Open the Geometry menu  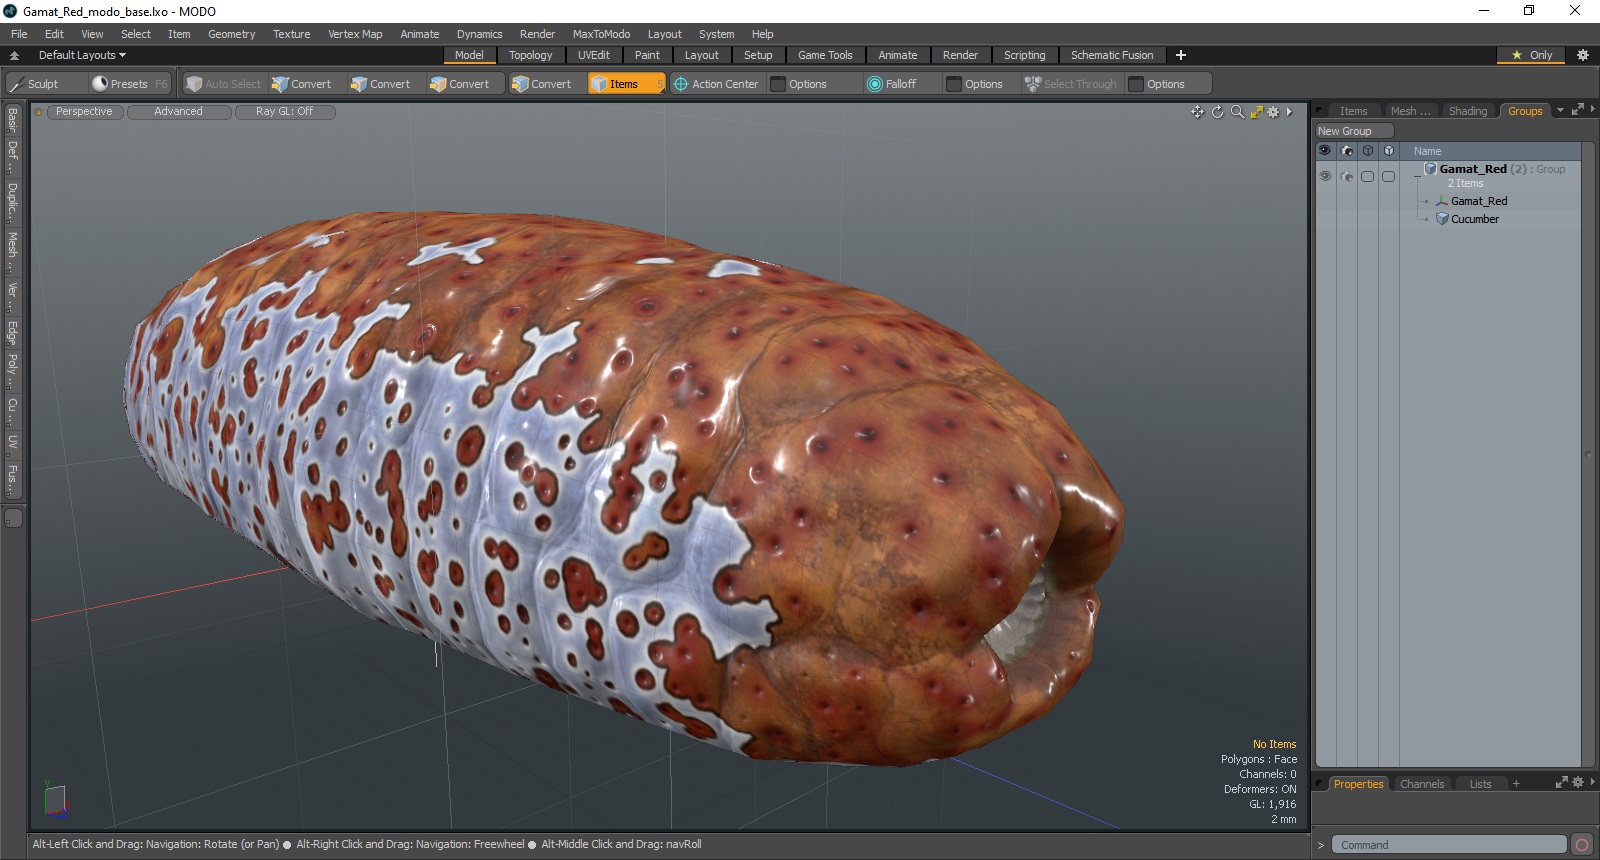[x=231, y=34]
